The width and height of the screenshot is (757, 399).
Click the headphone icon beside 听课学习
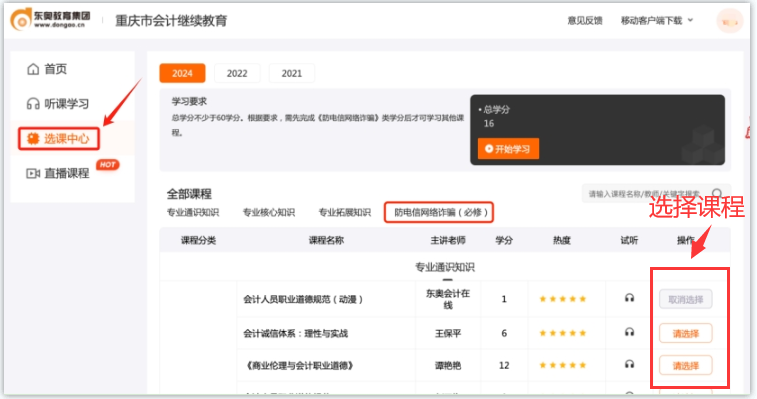tap(33, 104)
